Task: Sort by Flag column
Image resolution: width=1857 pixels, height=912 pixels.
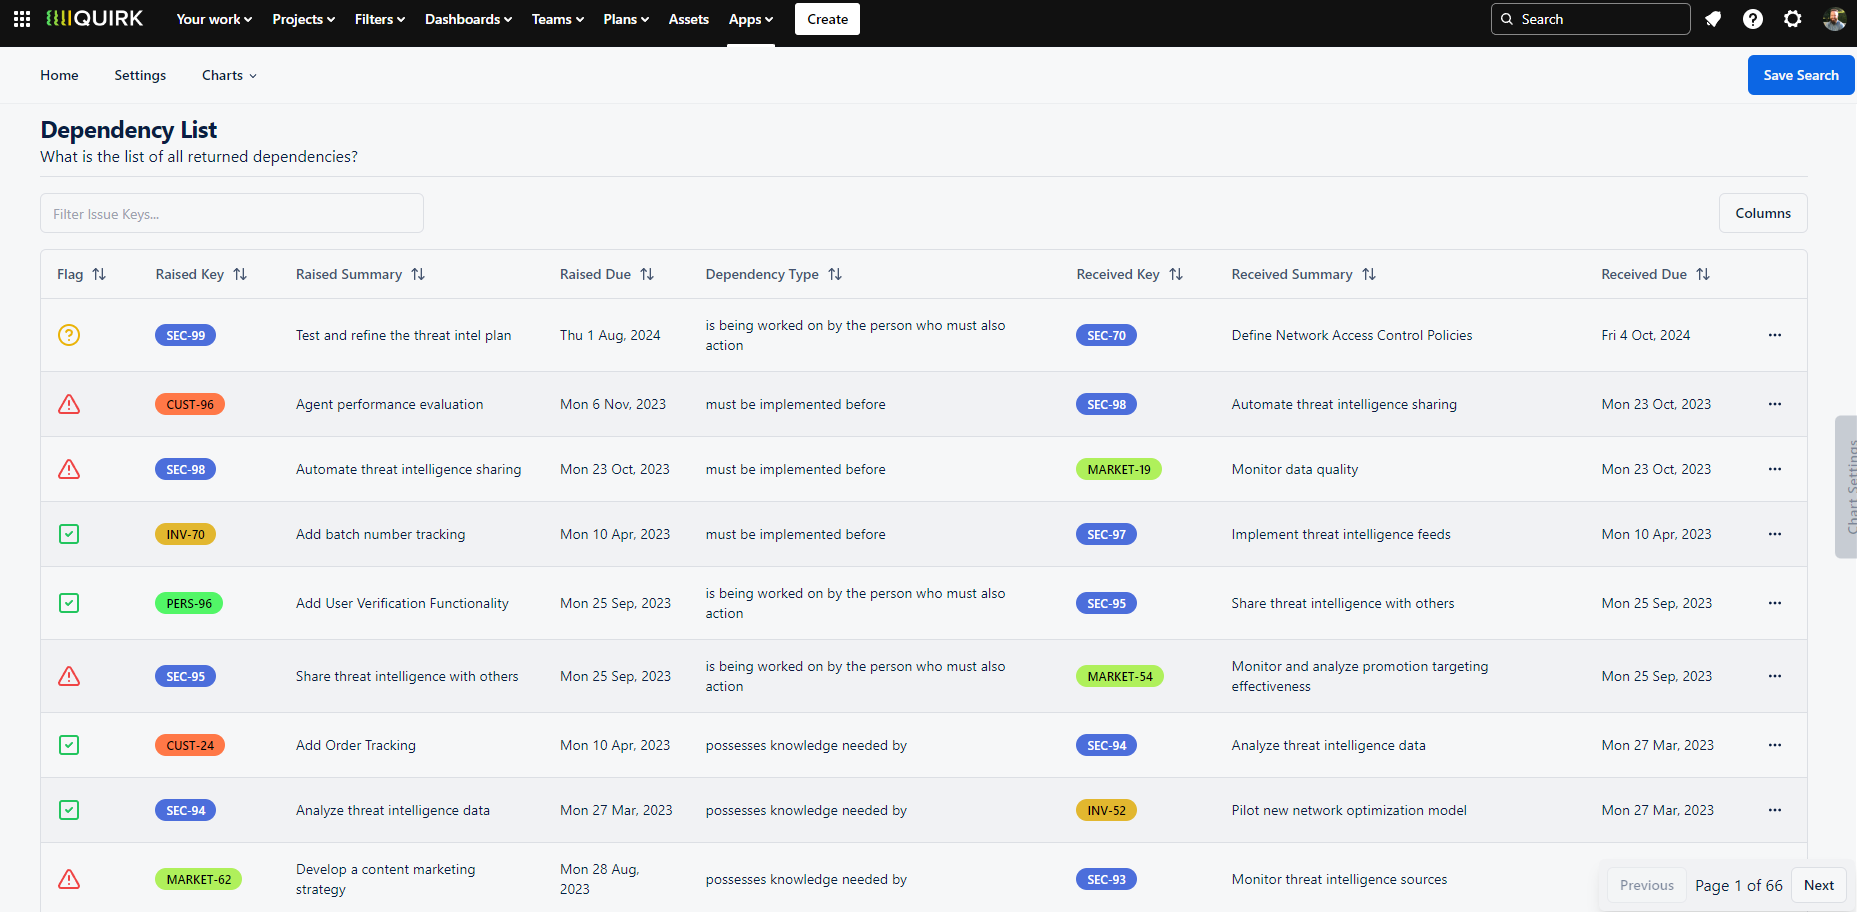Action: coord(99,274)
